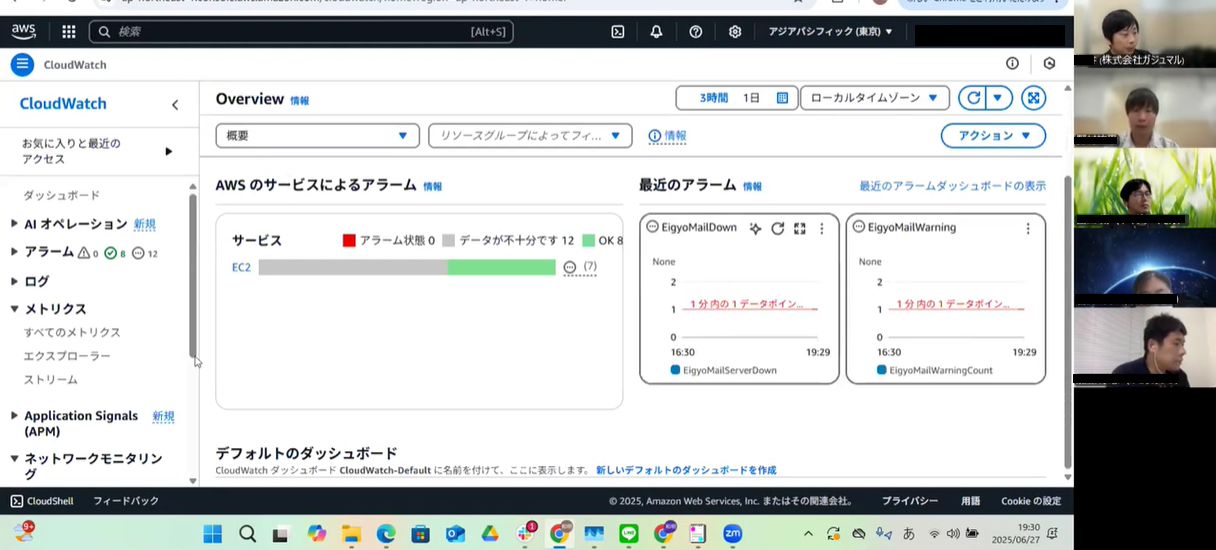Open CloudShell in the footer
1216x550 pixels.
tap(42, 501)
